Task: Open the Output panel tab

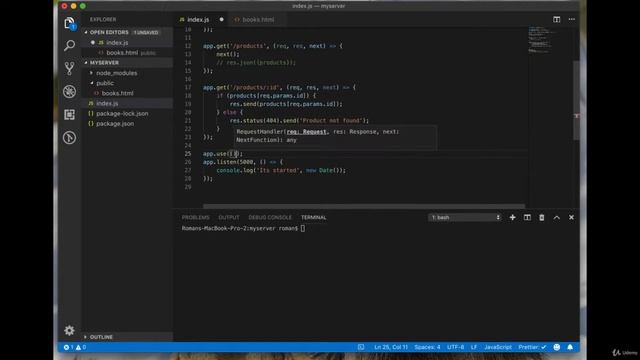Action: tap(229, 218)
